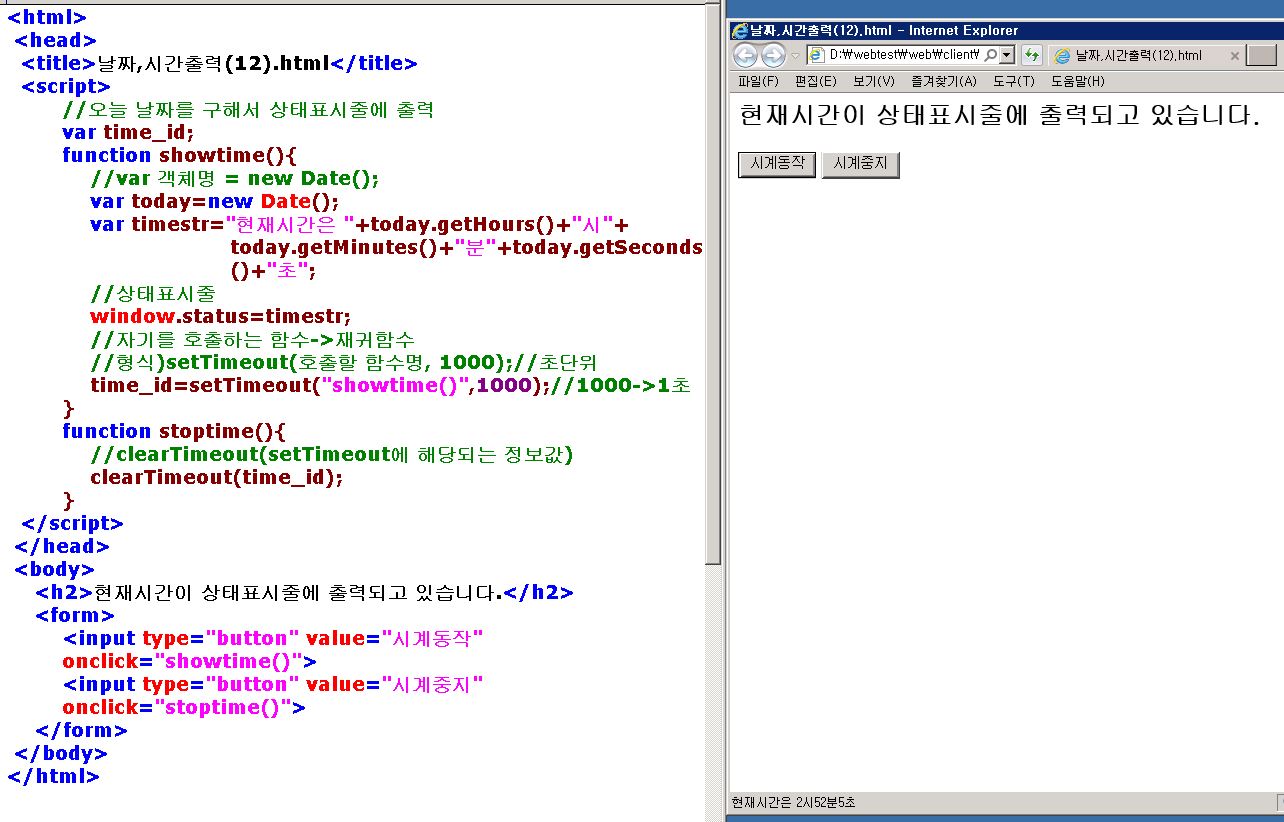Click the function showtime(){ line
The image size is (1284, 822).
[180, 155]
